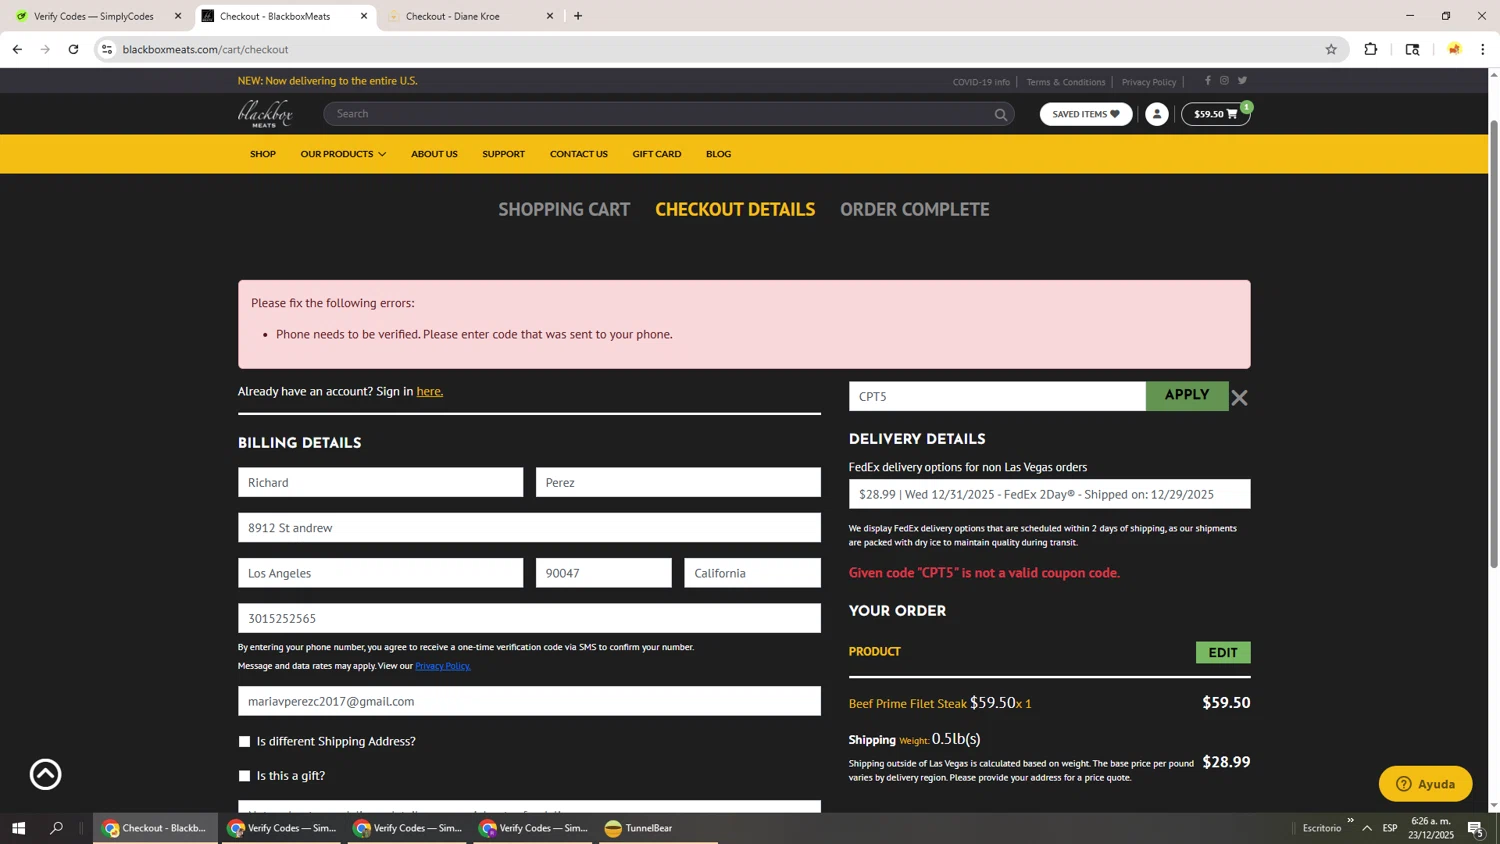Click the Order Complete step
This screenshot has width=1500, height=844.
pos(914,209)
